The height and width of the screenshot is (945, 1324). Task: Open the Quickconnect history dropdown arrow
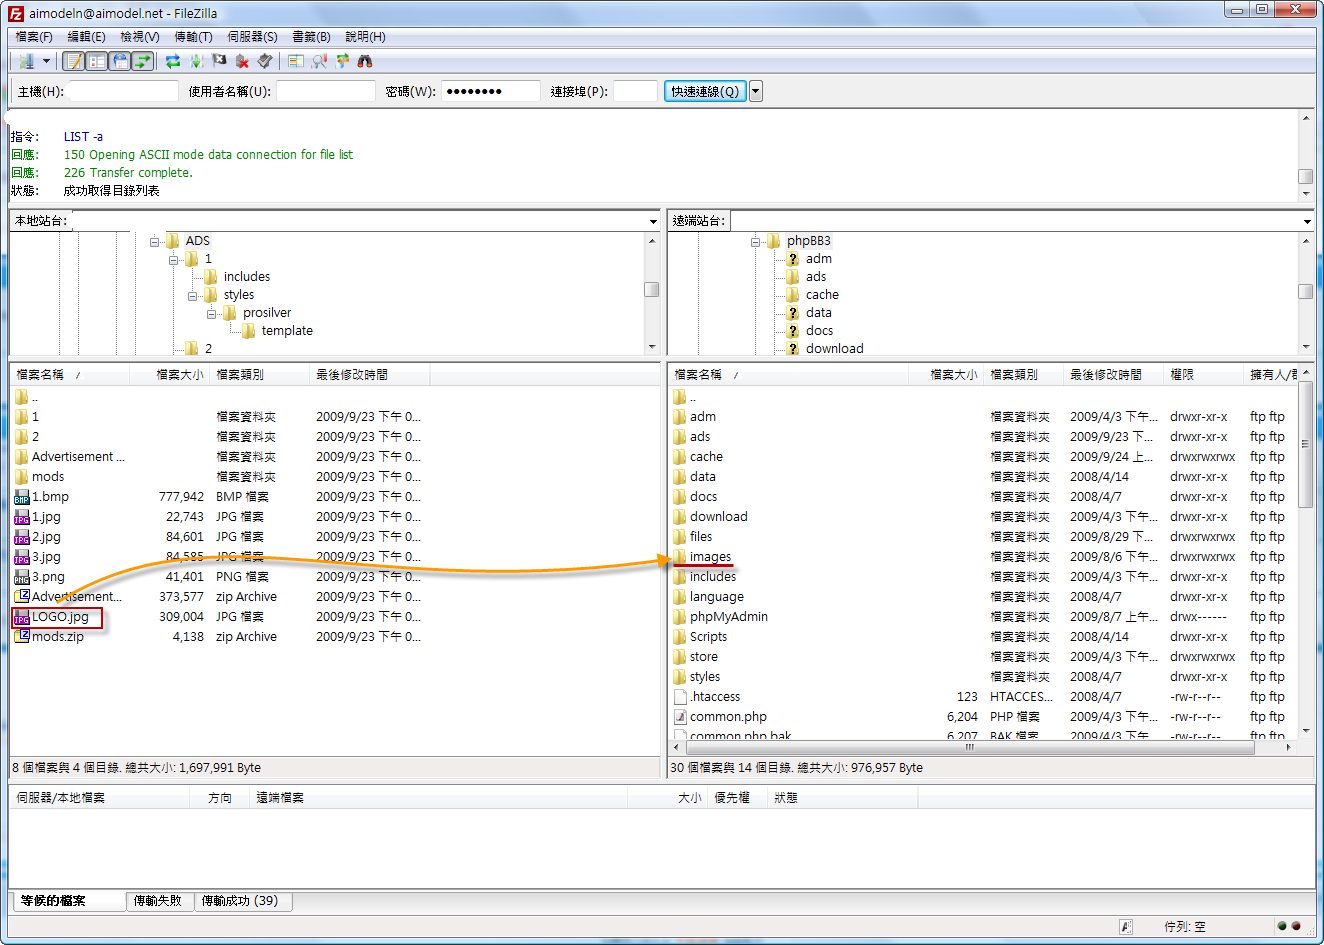pos(756,91)
